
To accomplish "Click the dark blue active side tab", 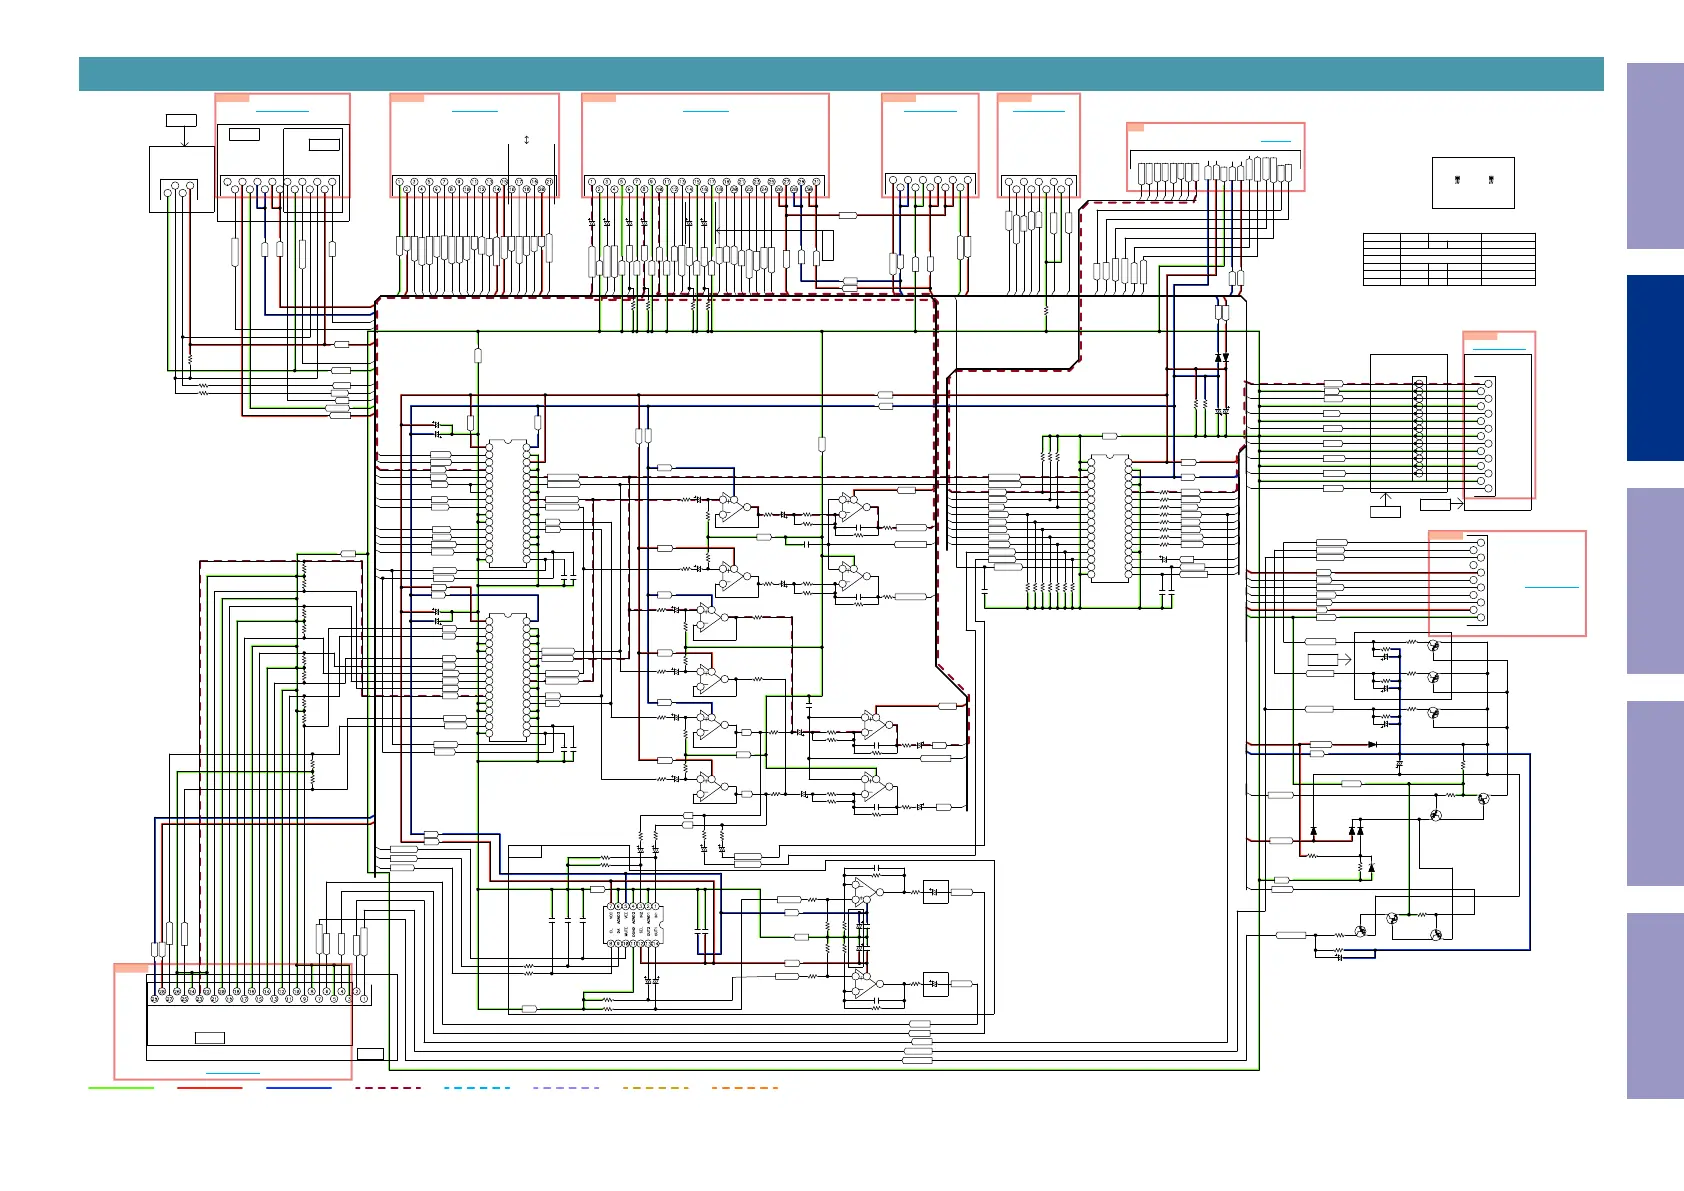I will [1655, 368].
